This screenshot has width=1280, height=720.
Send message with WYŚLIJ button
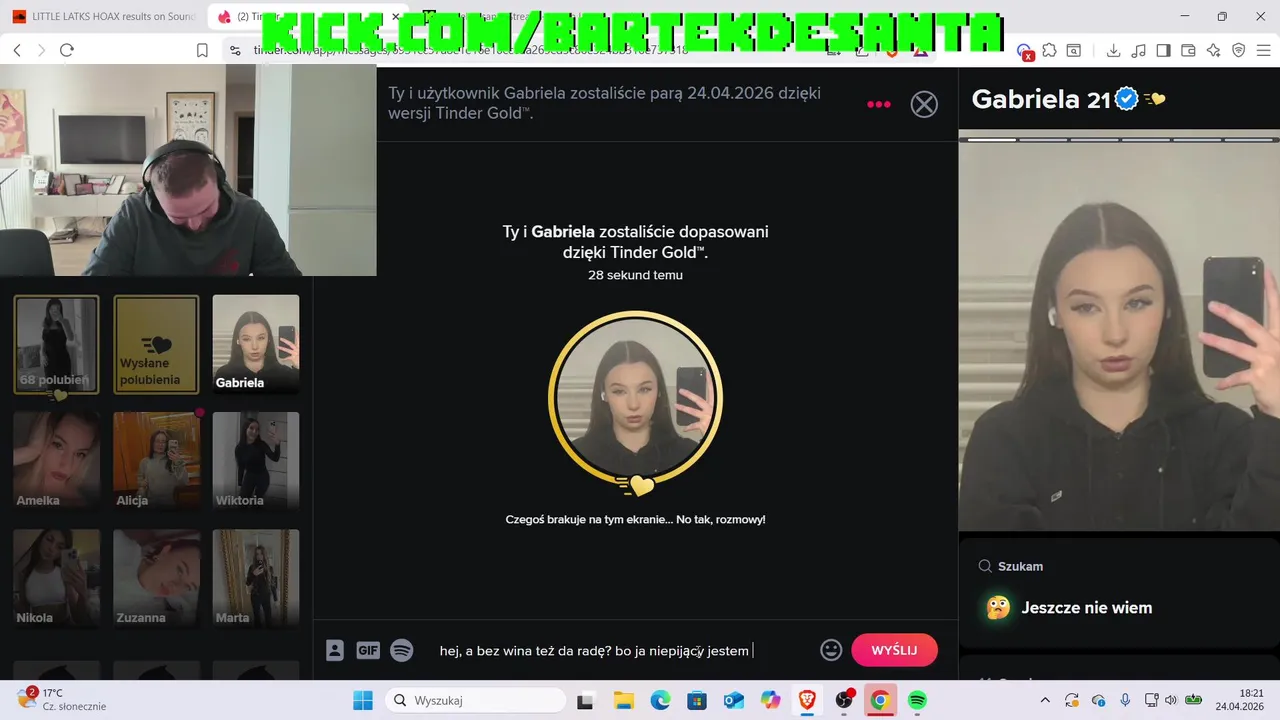click(894, 650)
